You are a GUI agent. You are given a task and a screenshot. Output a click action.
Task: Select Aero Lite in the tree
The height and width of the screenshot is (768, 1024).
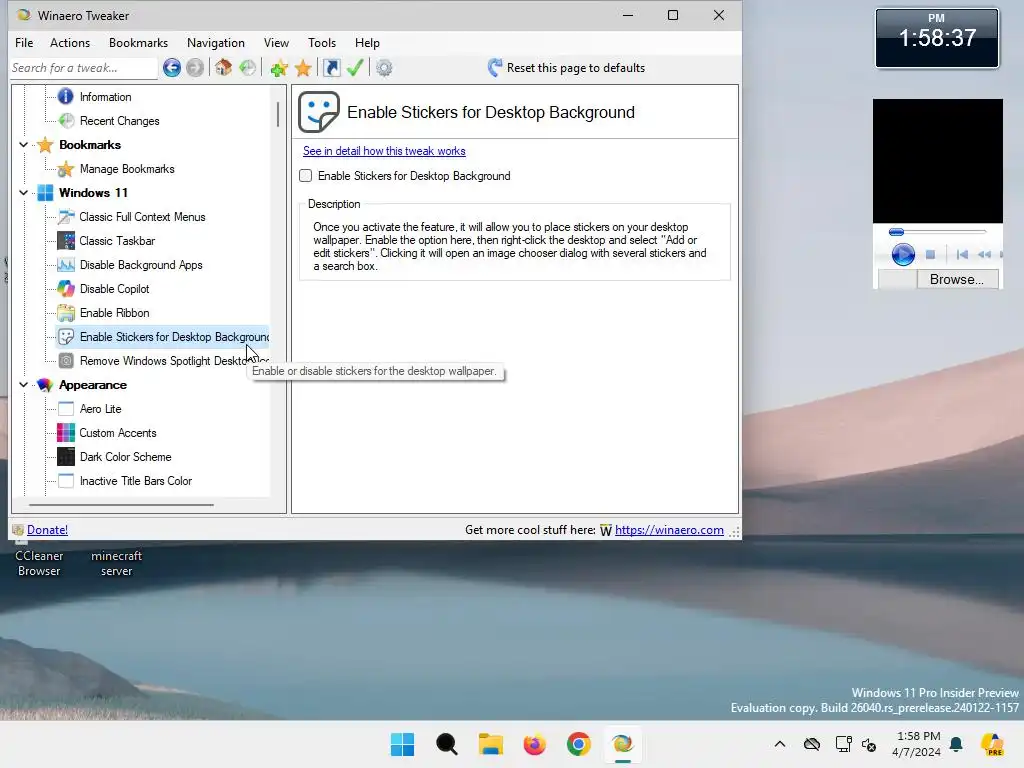pyautogui.click(x=101, y=409)
